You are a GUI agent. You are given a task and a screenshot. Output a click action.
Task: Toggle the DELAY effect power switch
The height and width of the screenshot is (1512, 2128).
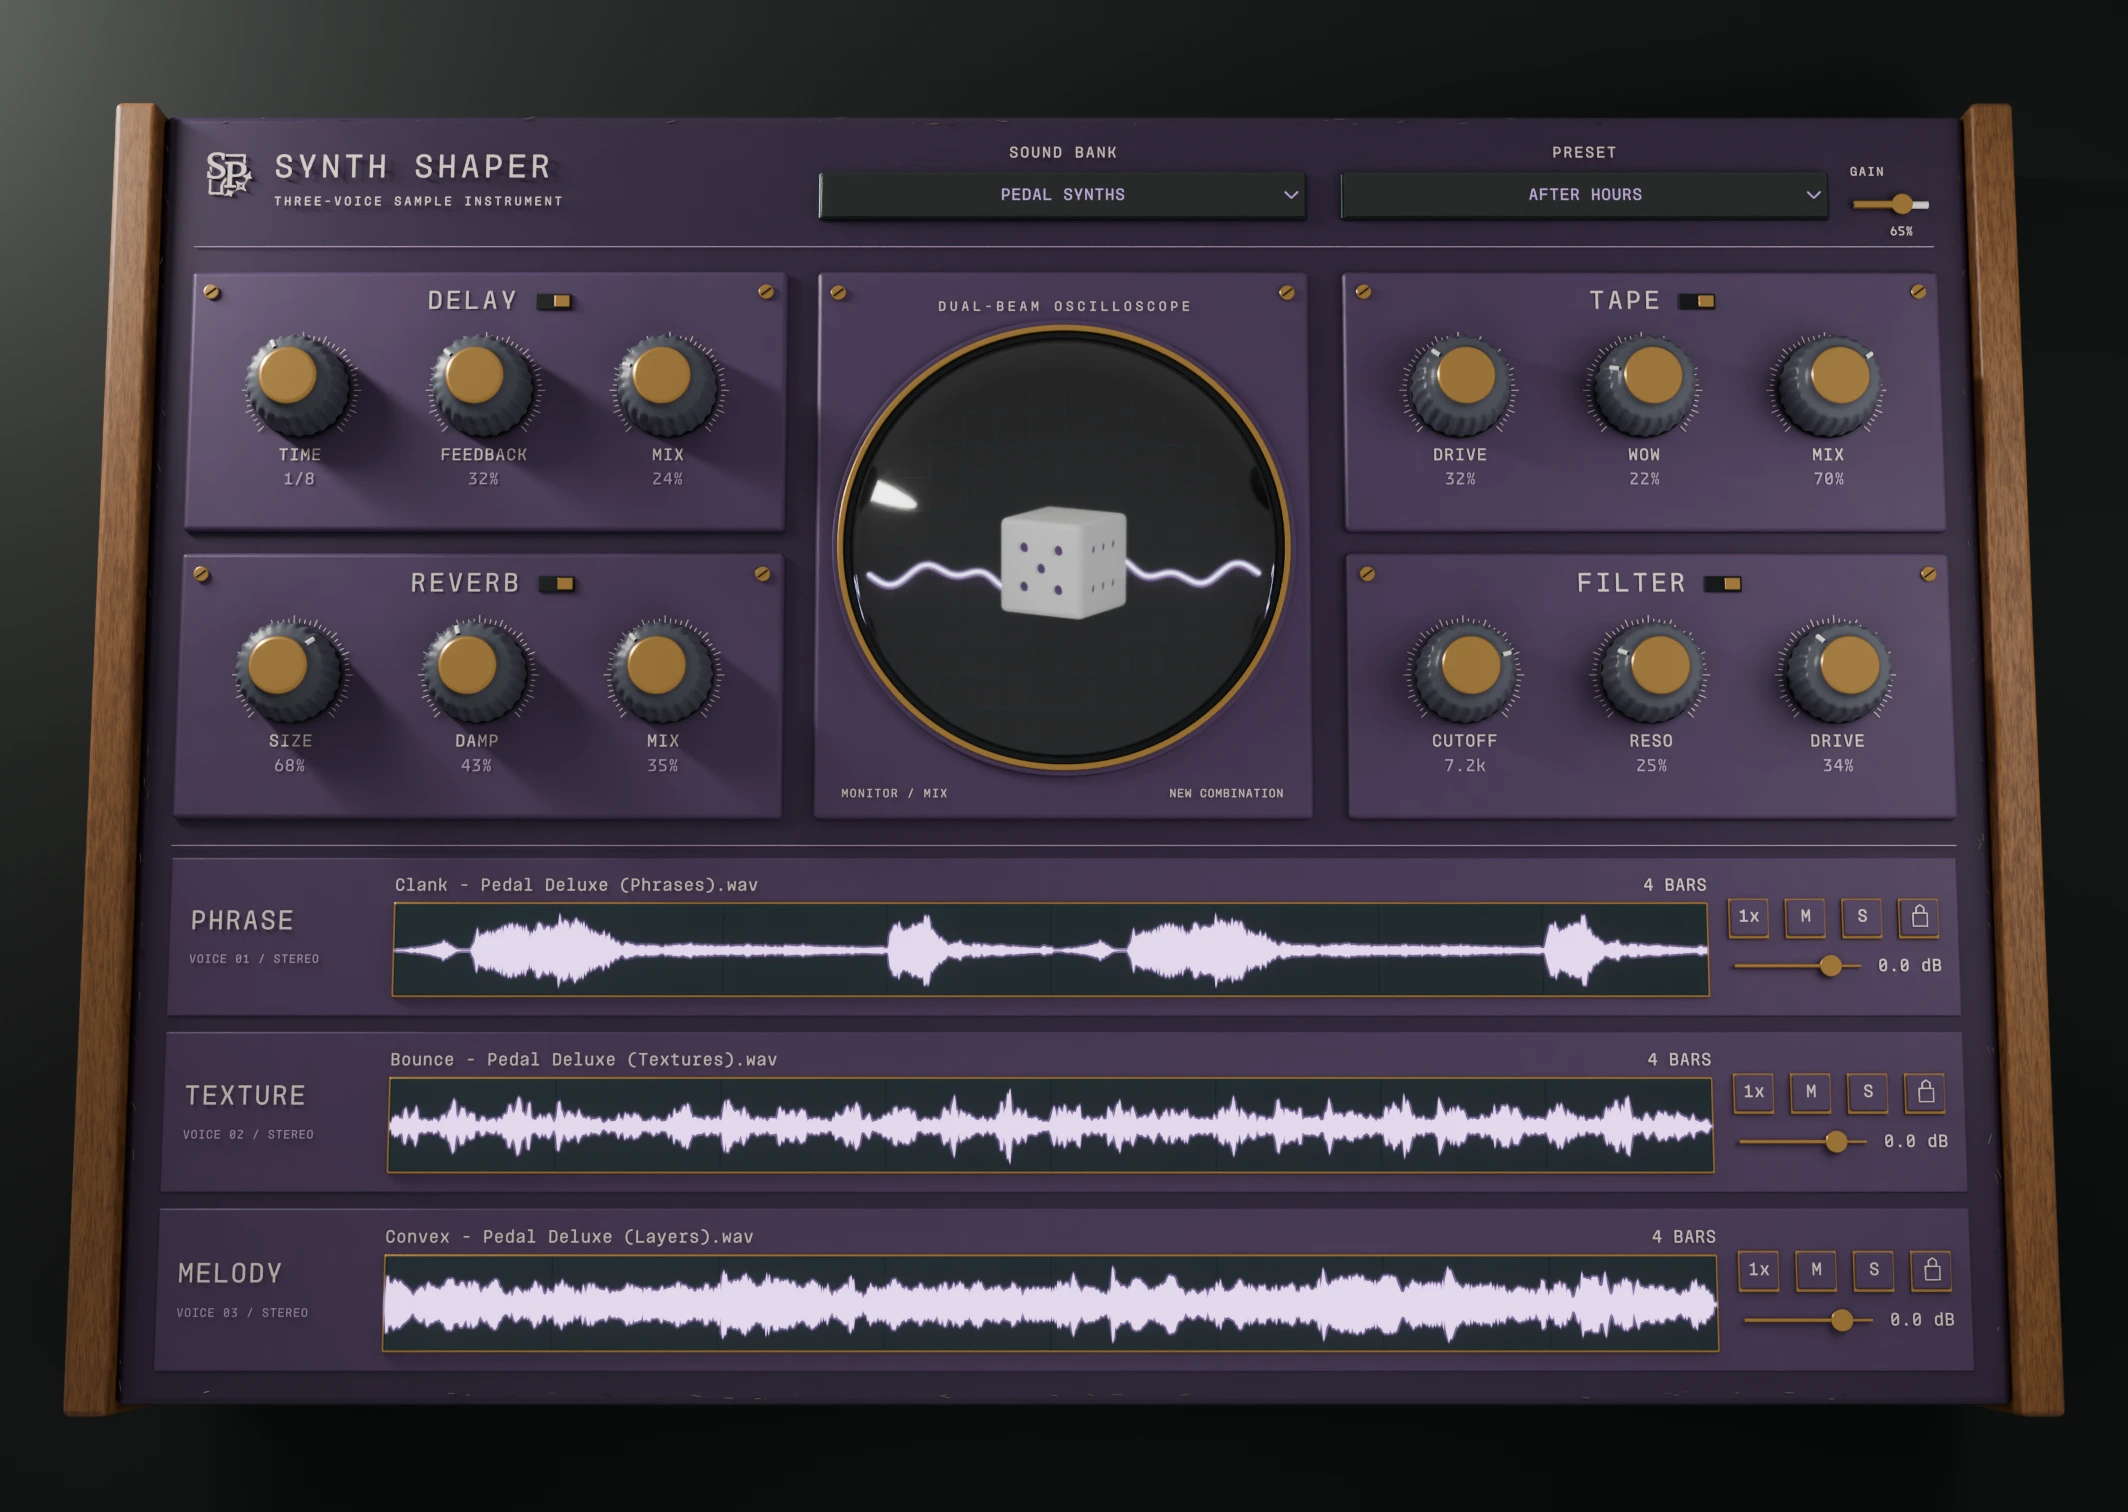[x=555, y=301]
